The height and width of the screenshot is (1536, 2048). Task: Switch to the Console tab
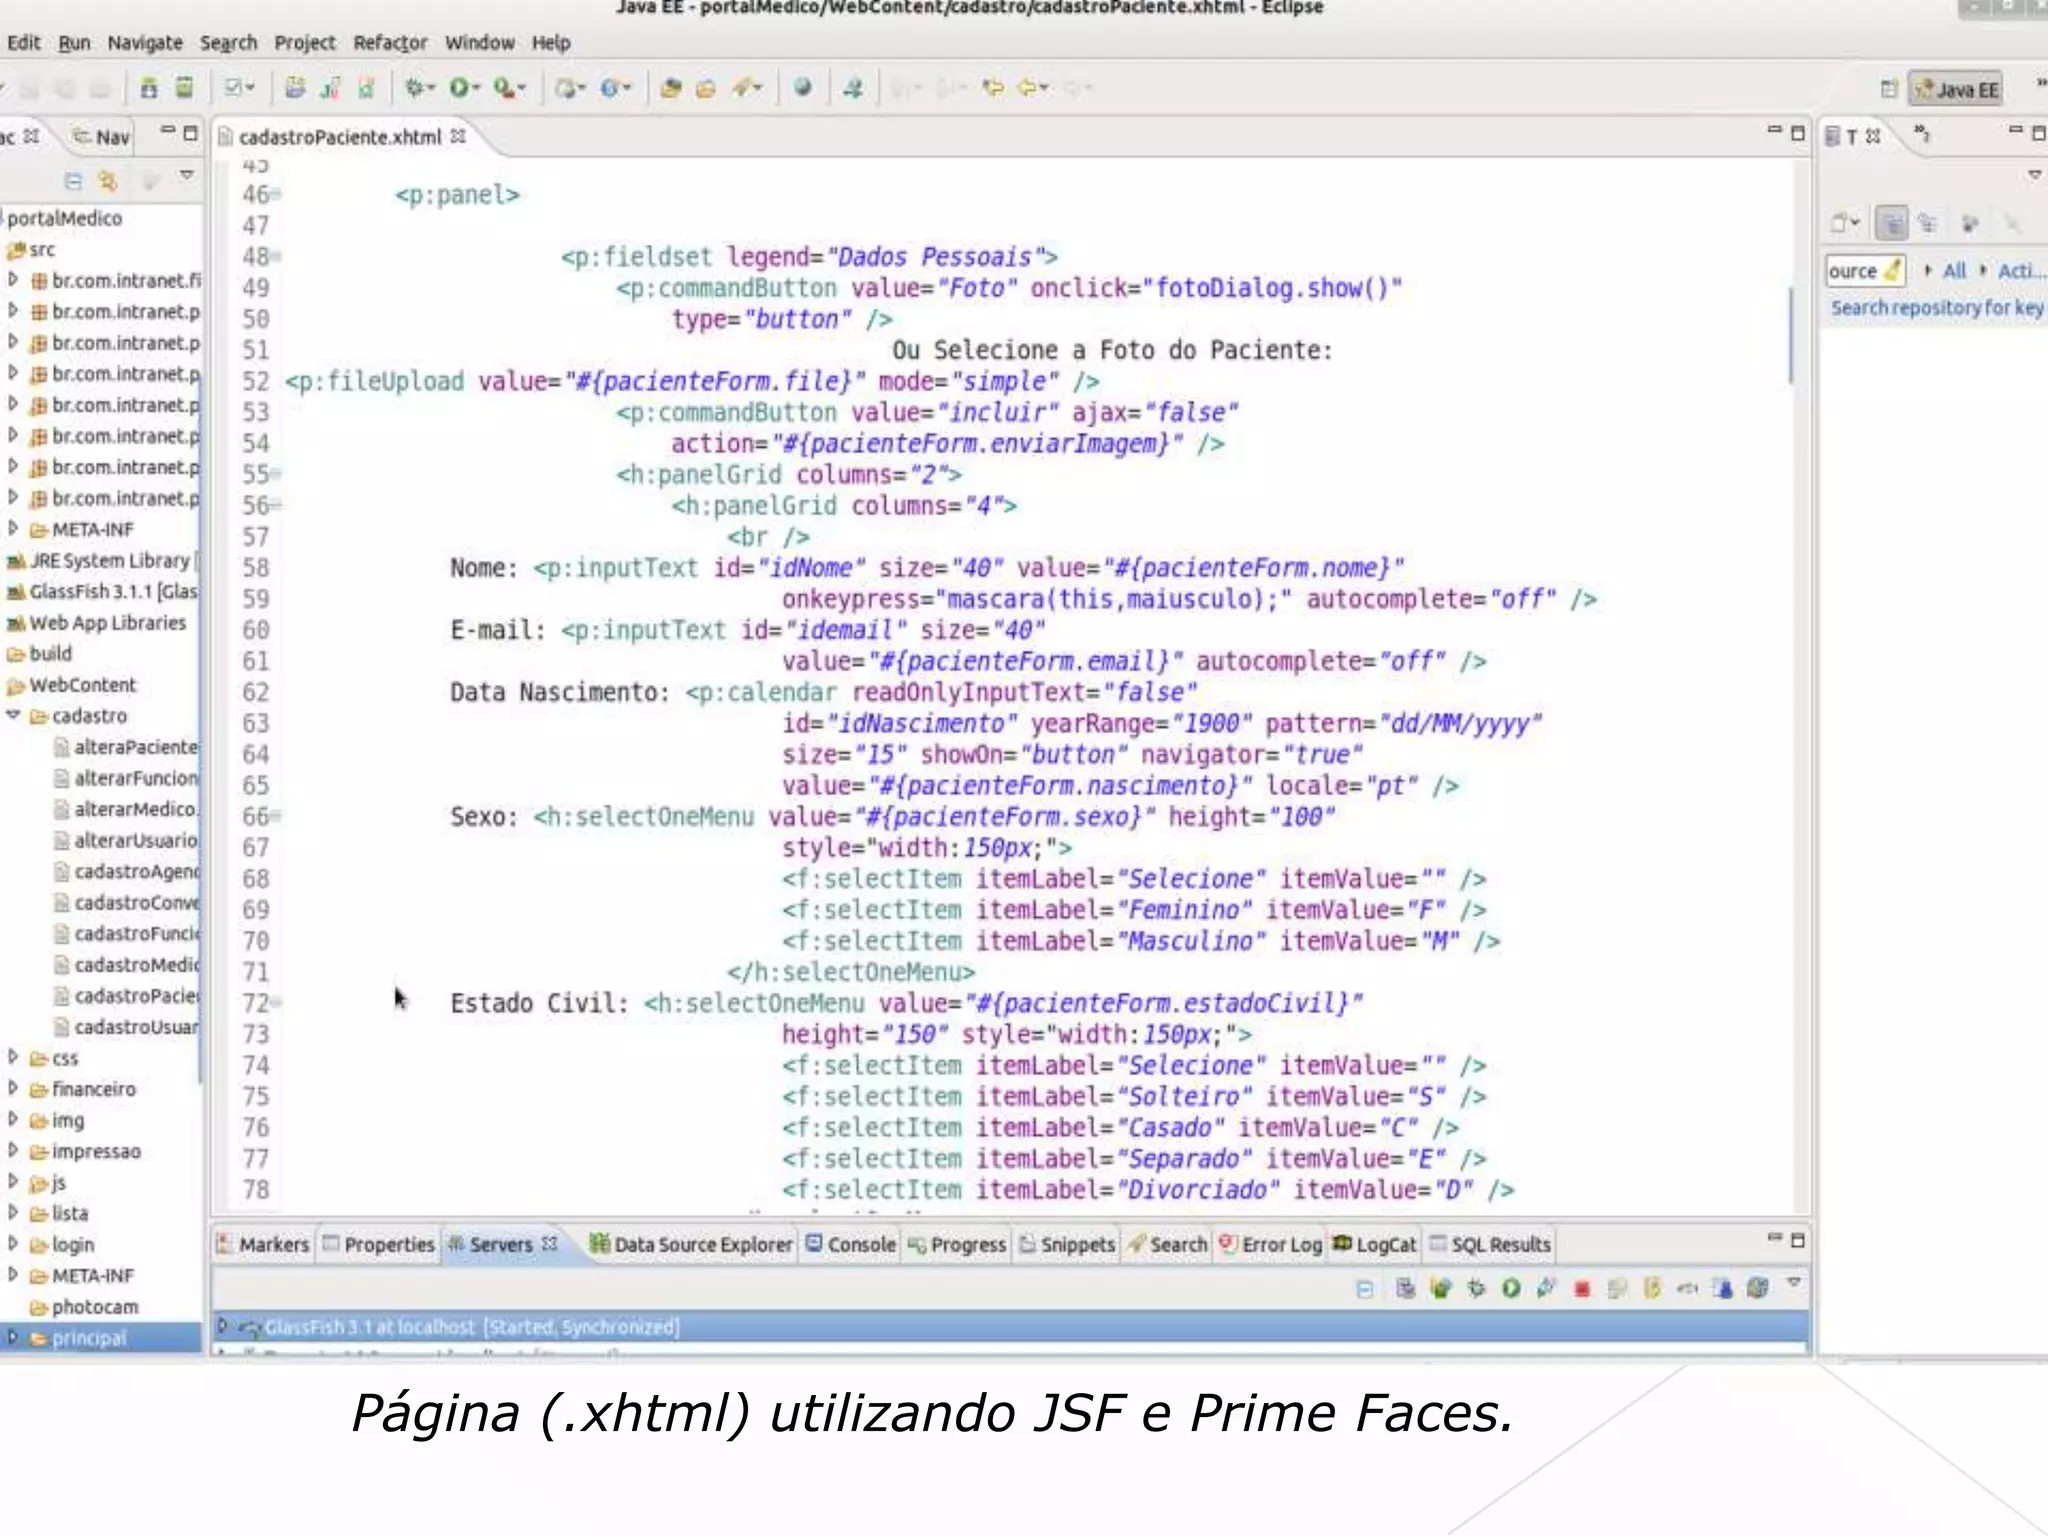pyautogui.click(x=851, y=1244)
